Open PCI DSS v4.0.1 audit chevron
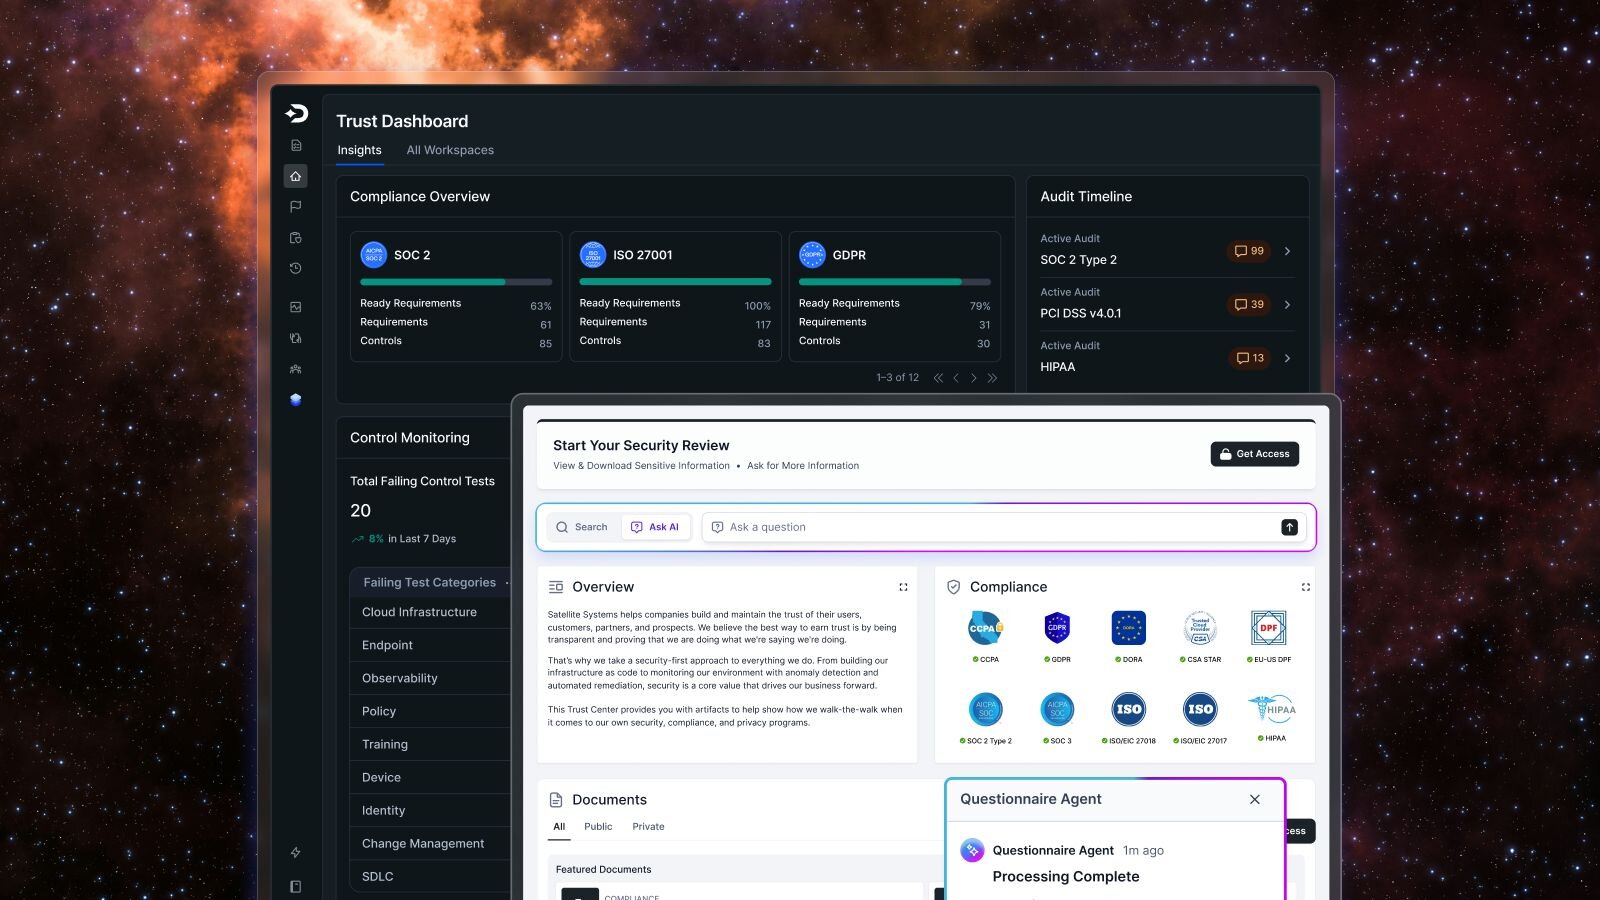Viewport: 1600px width, 900px height. (x=1287, y=304)
